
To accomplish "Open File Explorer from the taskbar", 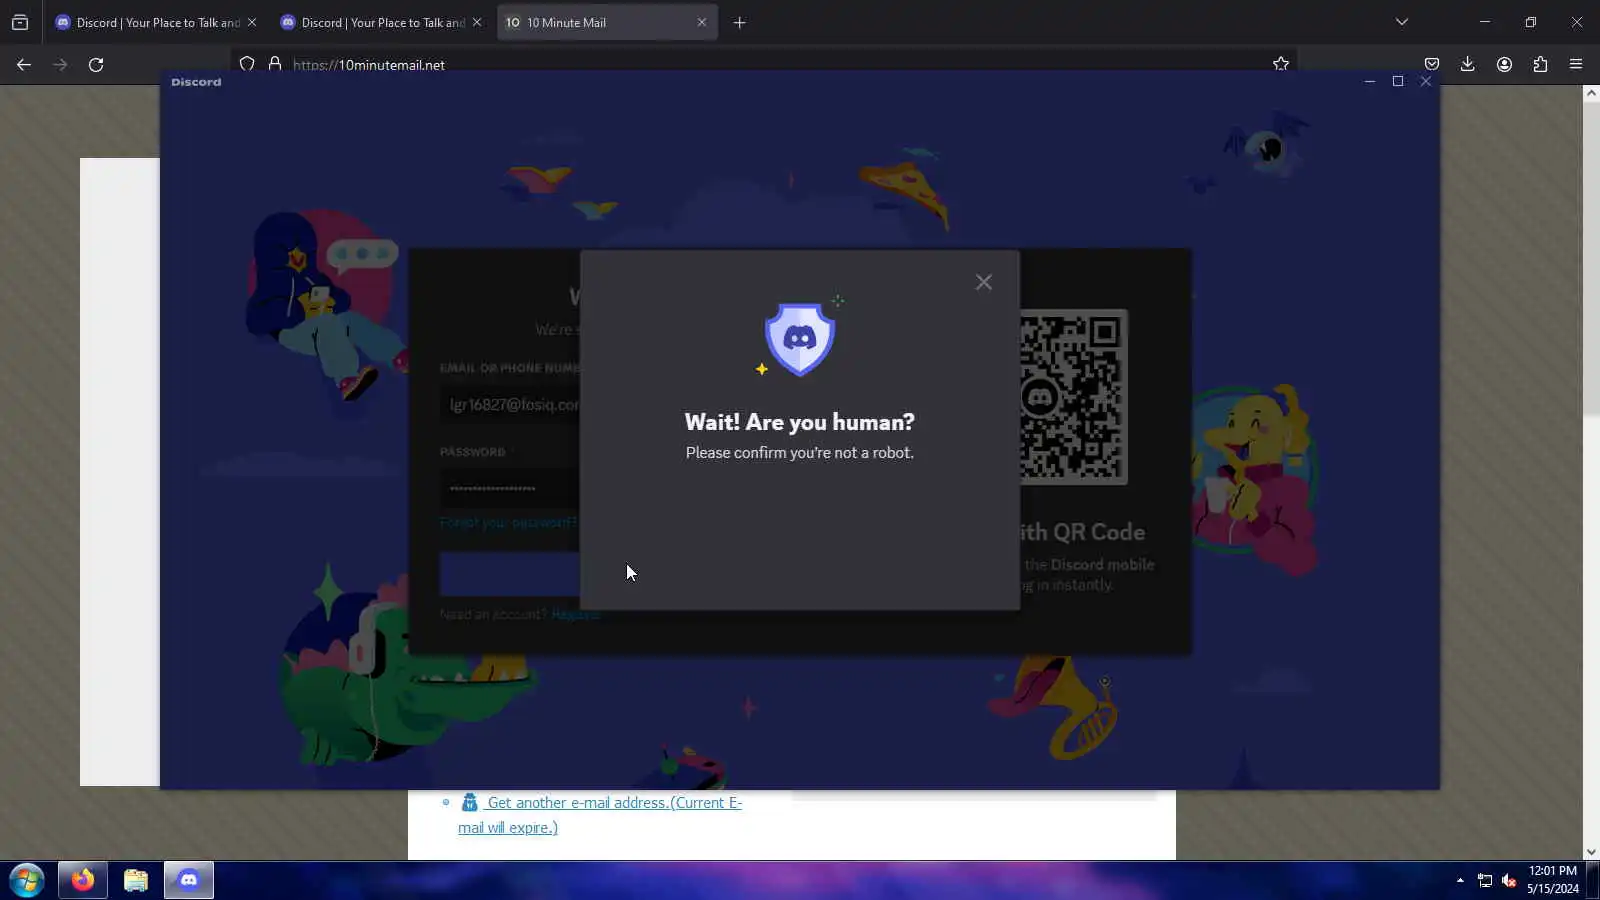I will tap(136, 880).
